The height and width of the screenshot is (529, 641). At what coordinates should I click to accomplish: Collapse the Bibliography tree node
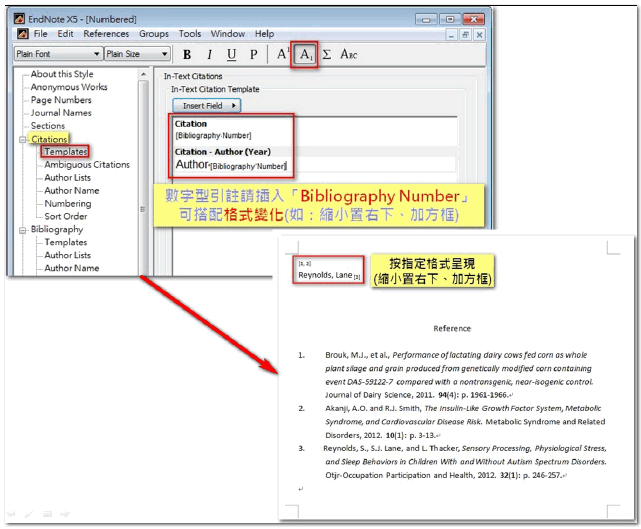coord(23,230)
